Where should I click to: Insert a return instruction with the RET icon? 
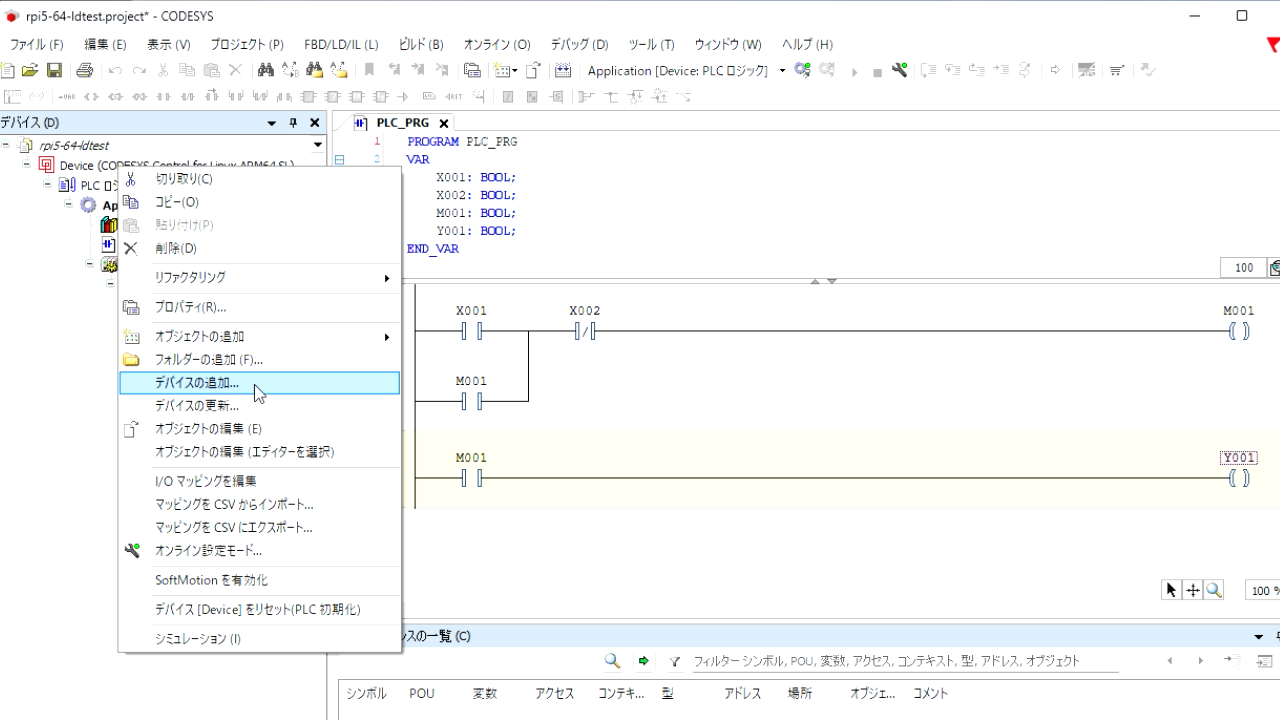click(x=454, y=96)
